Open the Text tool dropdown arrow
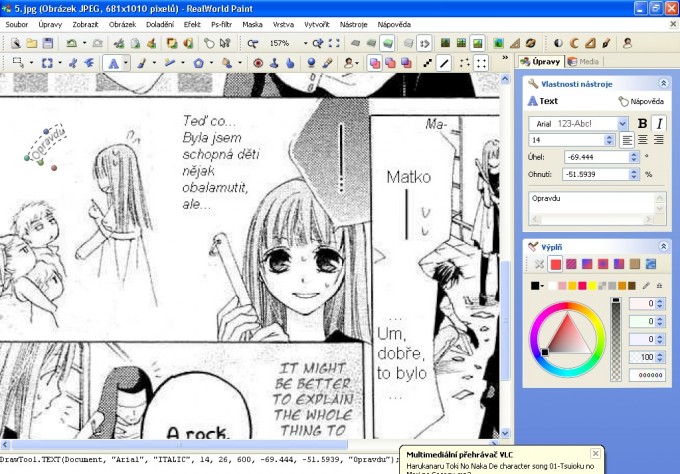 126,64
